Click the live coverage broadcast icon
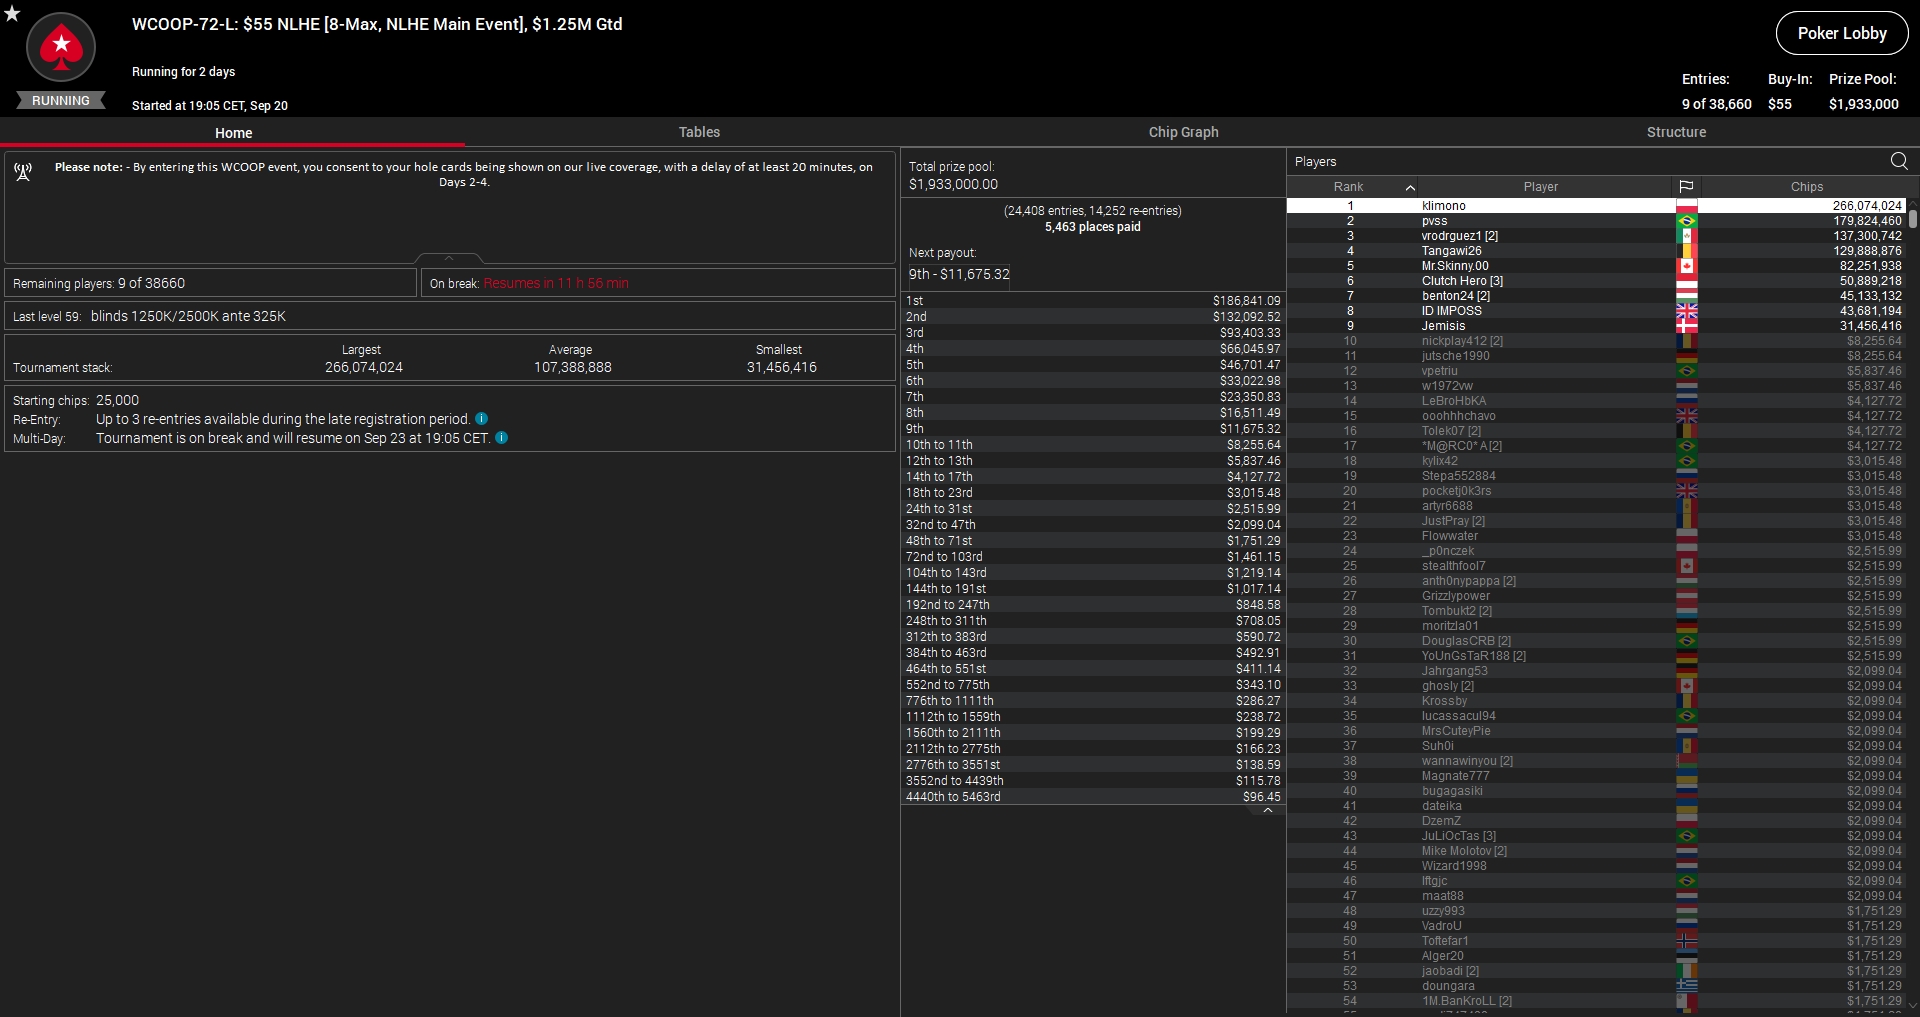 click(x=23, y=172)
